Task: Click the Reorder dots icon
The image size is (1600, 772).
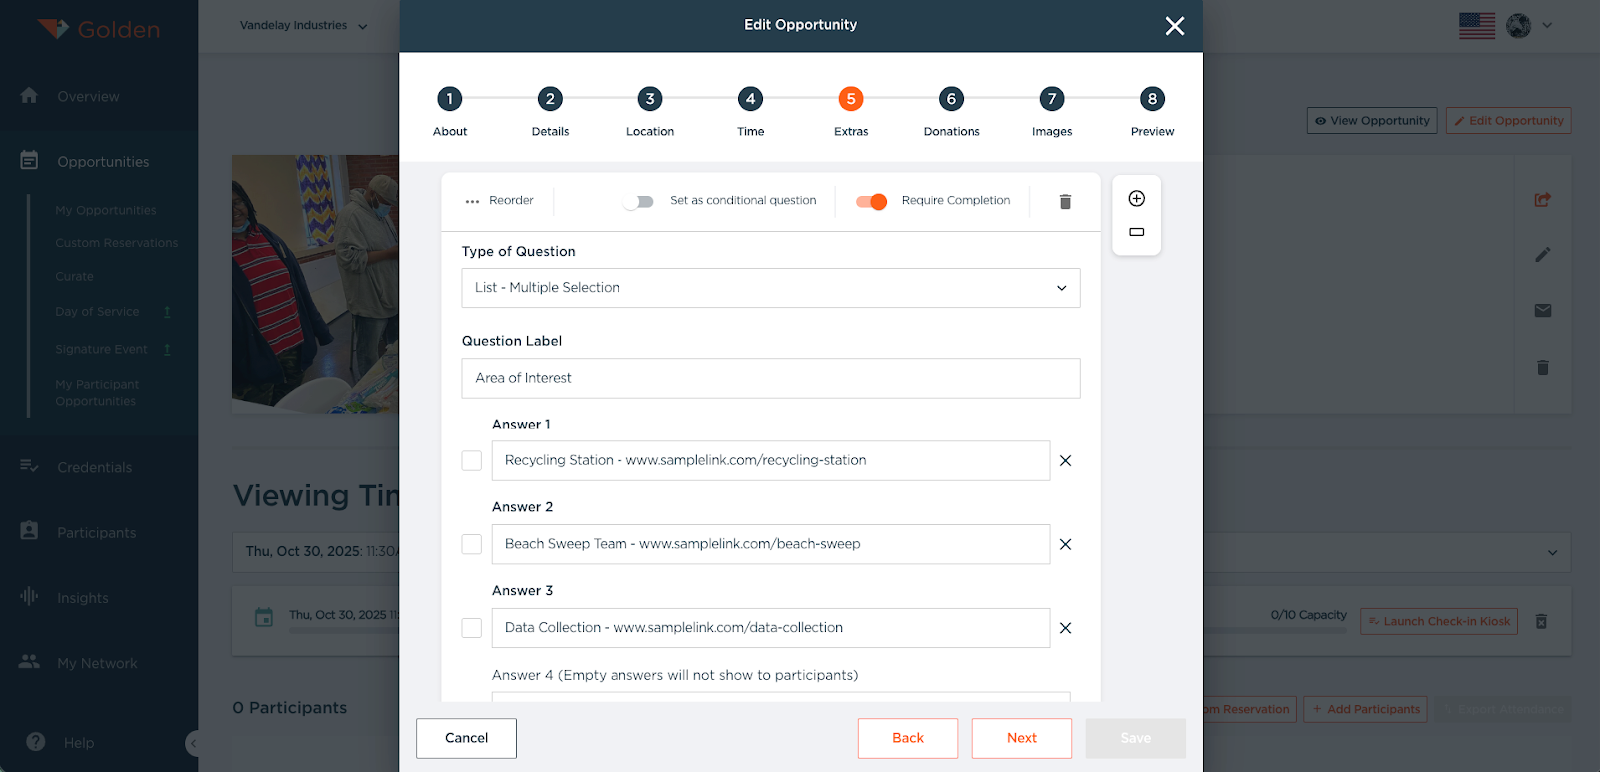Action: [x=472, y=202]
